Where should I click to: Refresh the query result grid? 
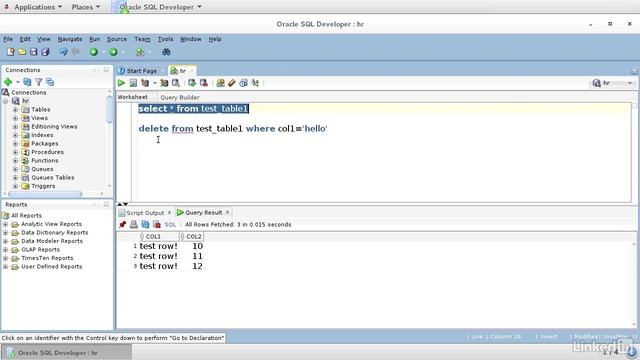point(145,224)
